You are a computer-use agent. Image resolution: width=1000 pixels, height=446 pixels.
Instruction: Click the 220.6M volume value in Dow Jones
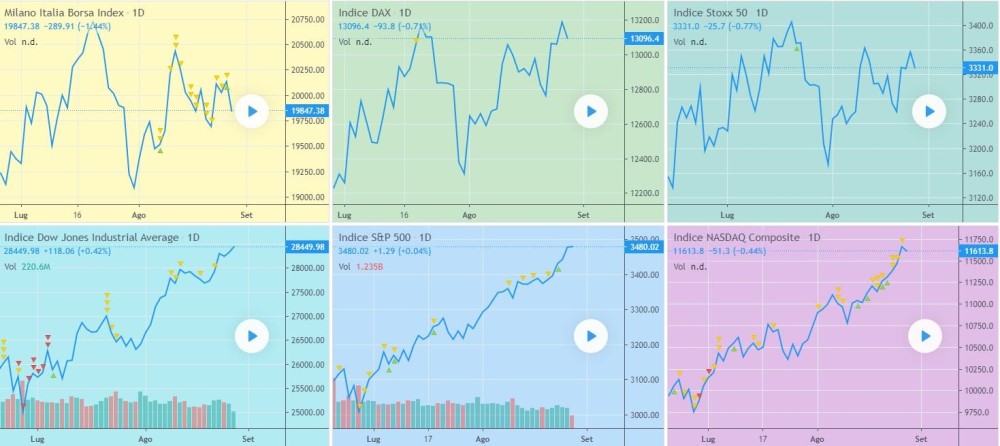point(40,267)
